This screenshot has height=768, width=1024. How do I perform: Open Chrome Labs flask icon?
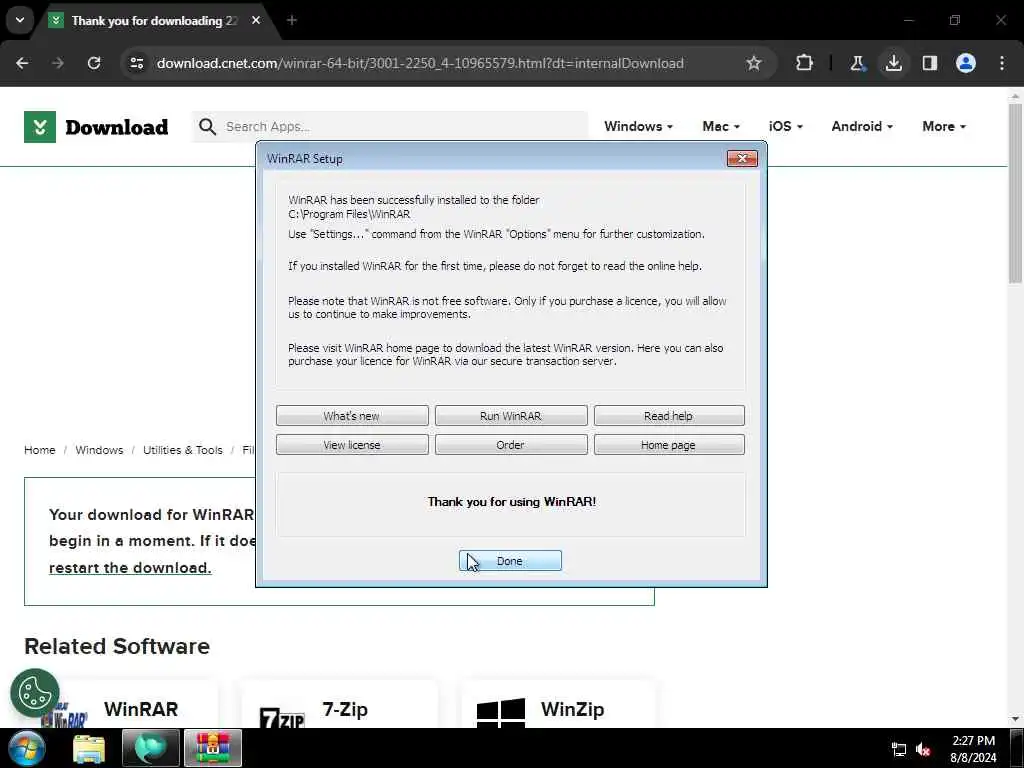(857, 63)
